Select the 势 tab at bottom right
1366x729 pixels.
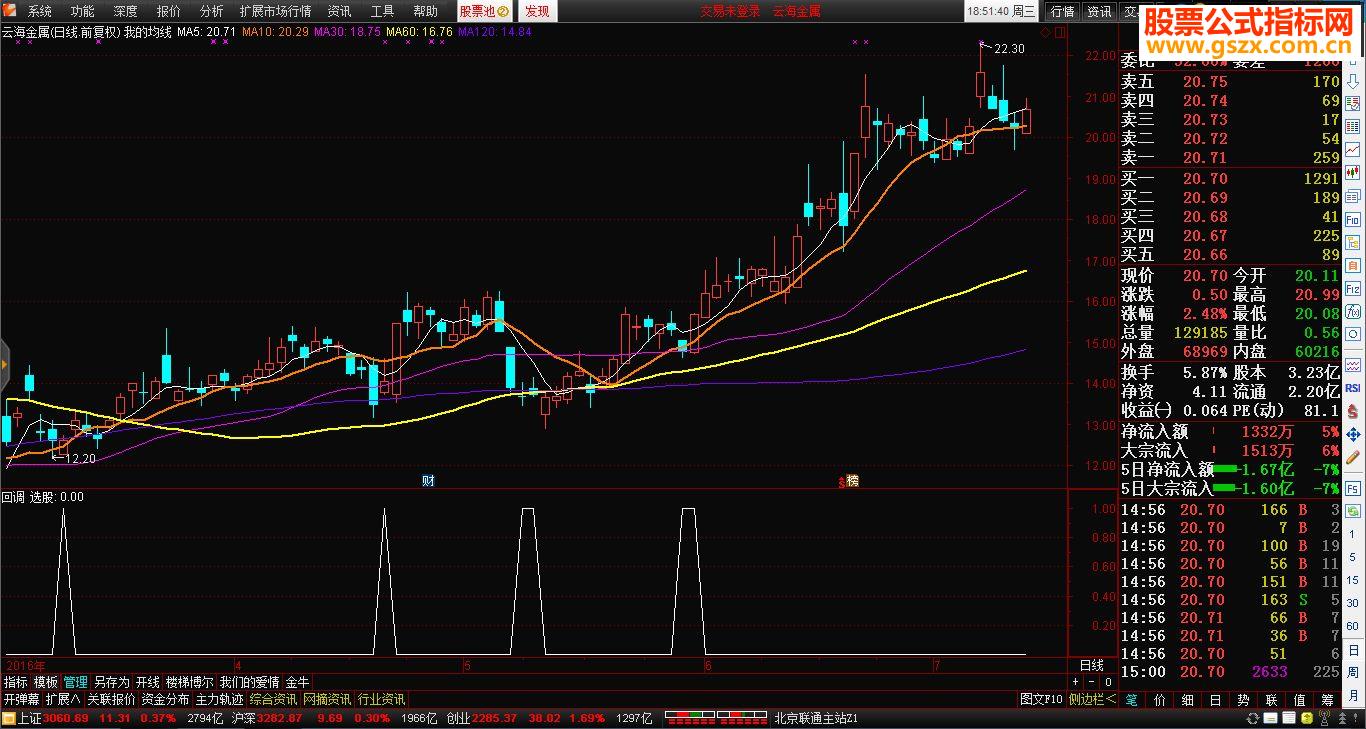pyautogui.click(x=1243, y=699)
